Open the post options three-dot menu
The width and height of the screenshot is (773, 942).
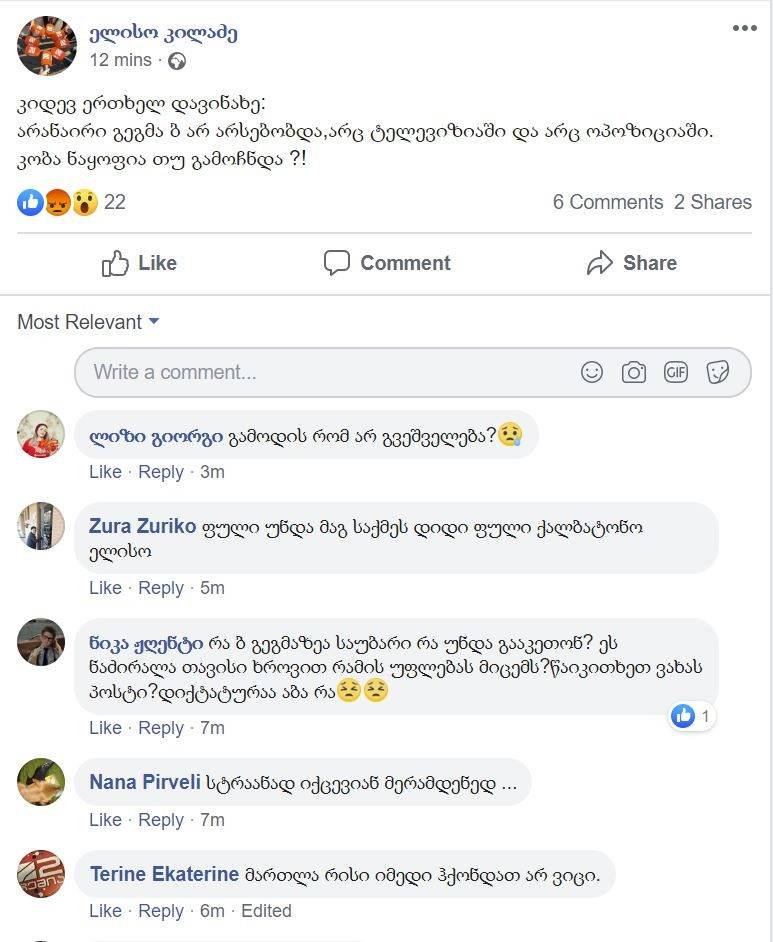[x=744, y=28]
